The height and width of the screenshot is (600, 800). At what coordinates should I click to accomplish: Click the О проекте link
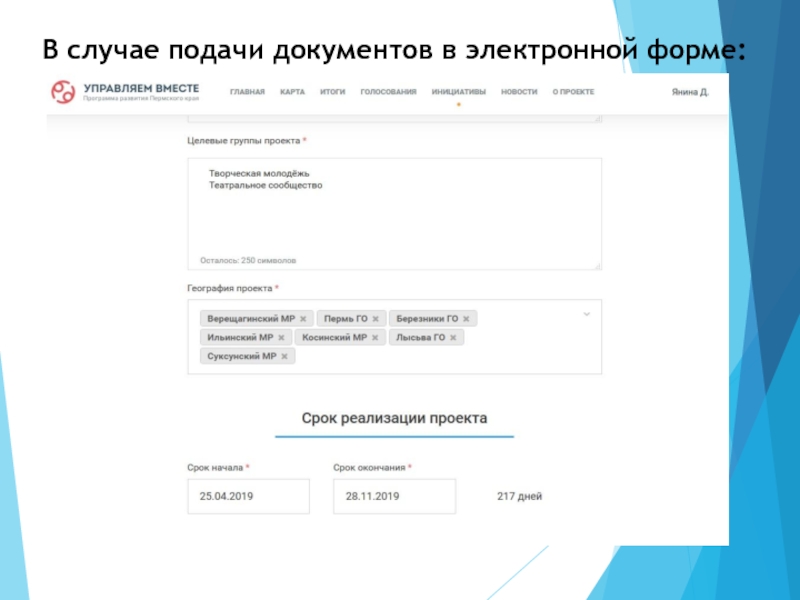pyautogui.click(x=573, y=92)
